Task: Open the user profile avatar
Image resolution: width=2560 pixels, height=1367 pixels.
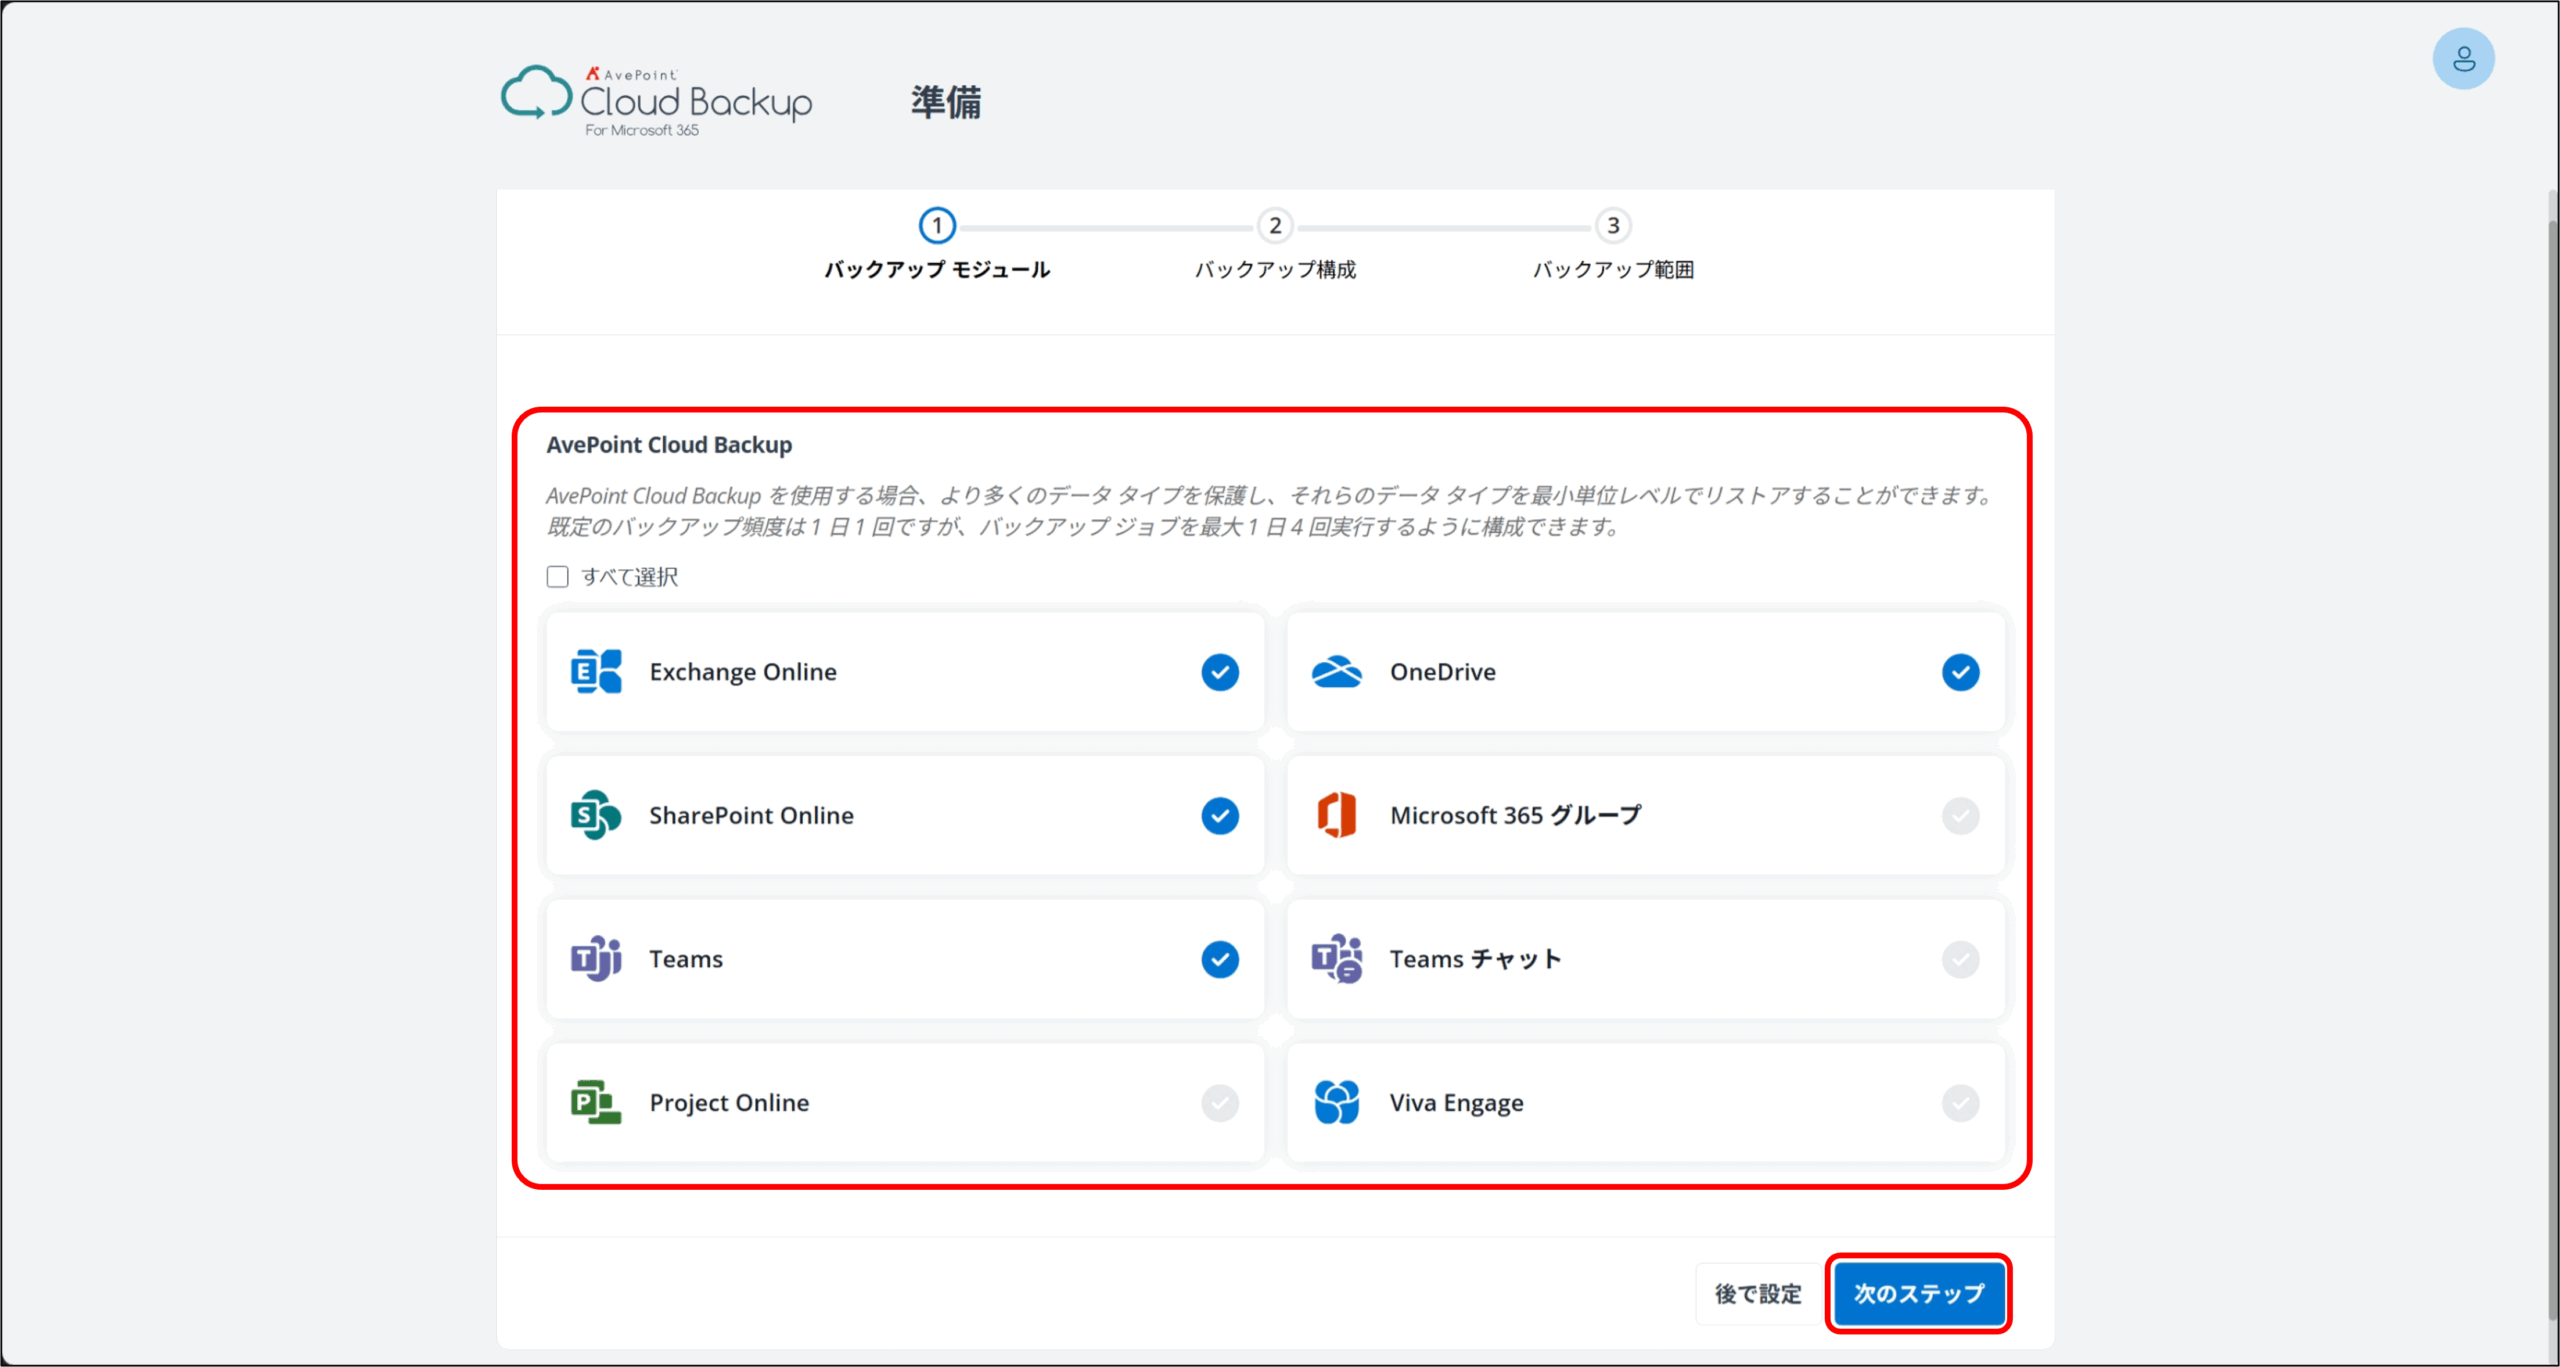Action: coord(2463,59)
